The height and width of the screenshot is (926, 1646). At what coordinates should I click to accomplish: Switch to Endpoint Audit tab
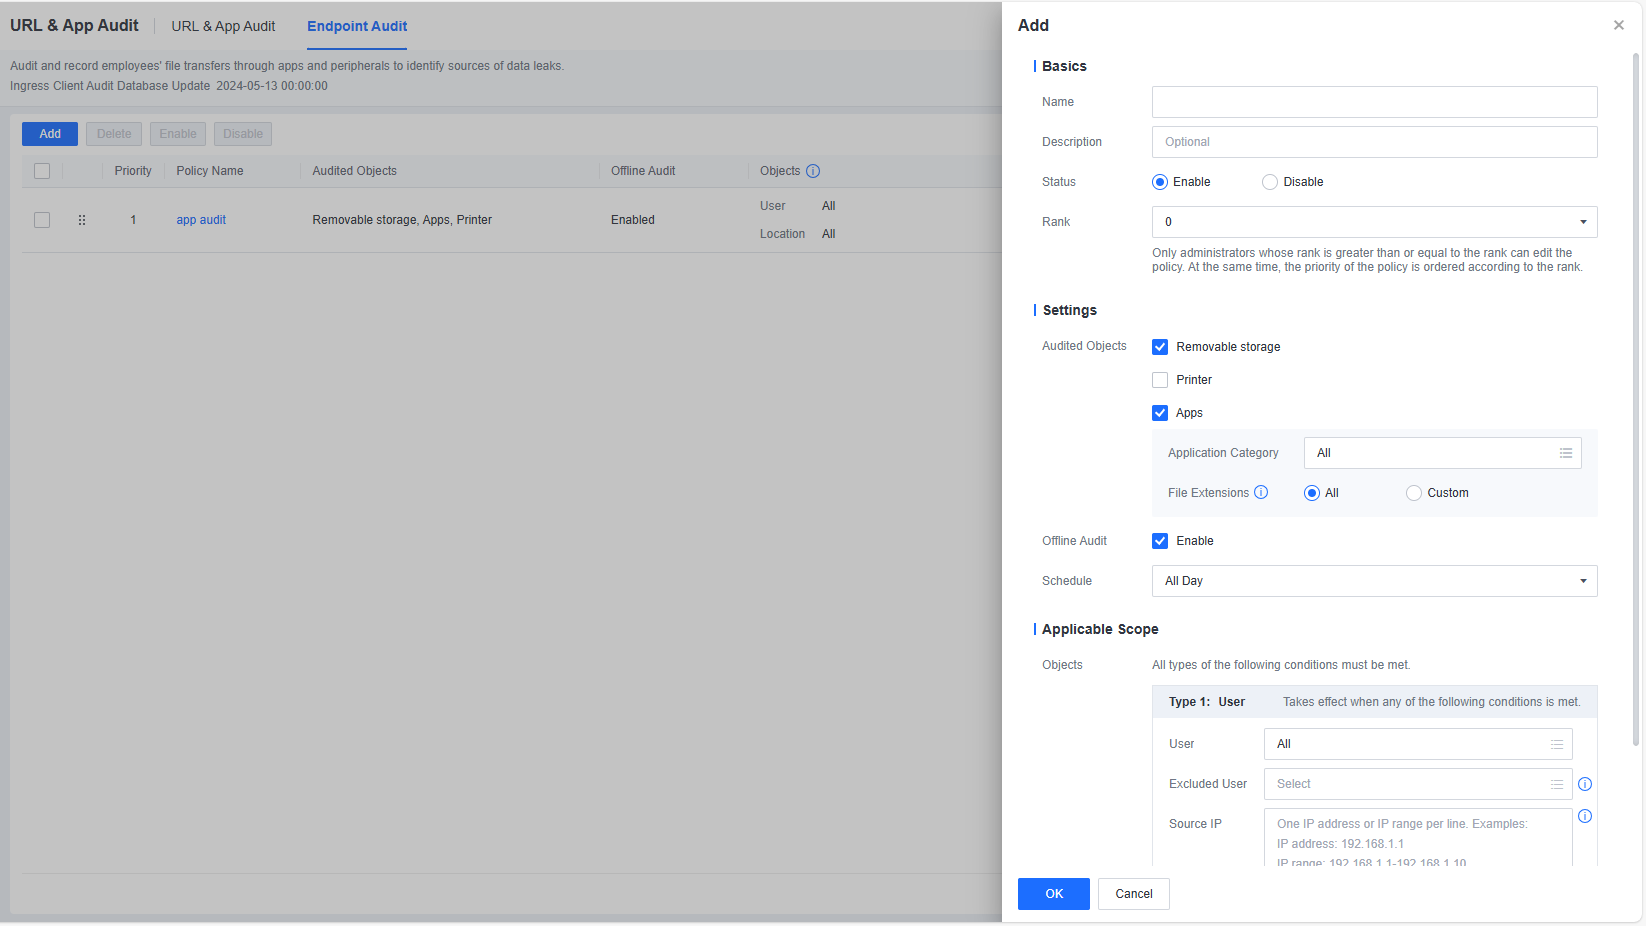(357, 26)
